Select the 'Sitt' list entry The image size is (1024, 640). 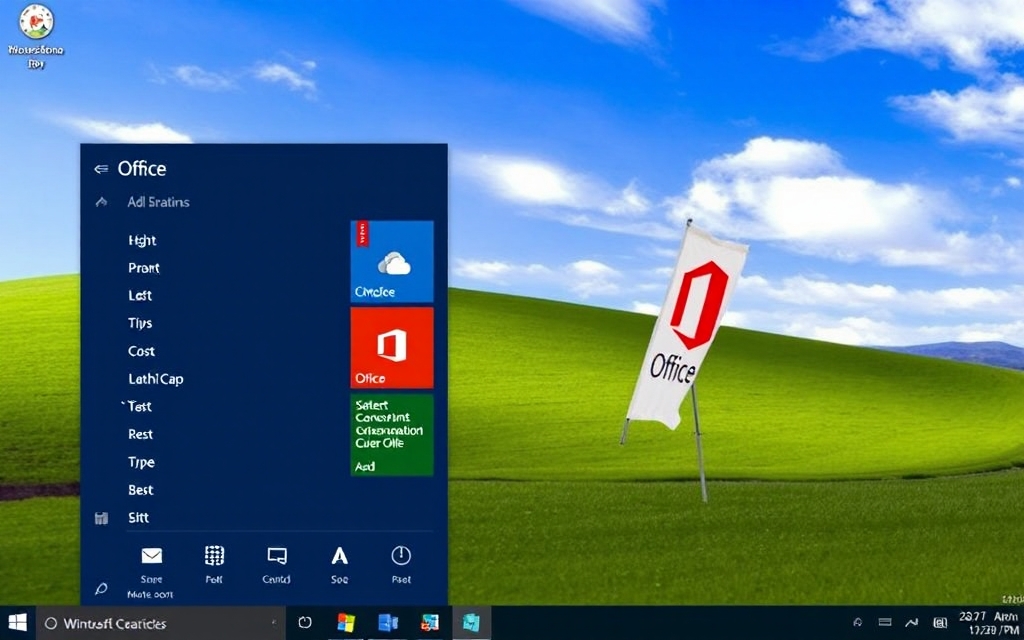[x=138, y=518]
